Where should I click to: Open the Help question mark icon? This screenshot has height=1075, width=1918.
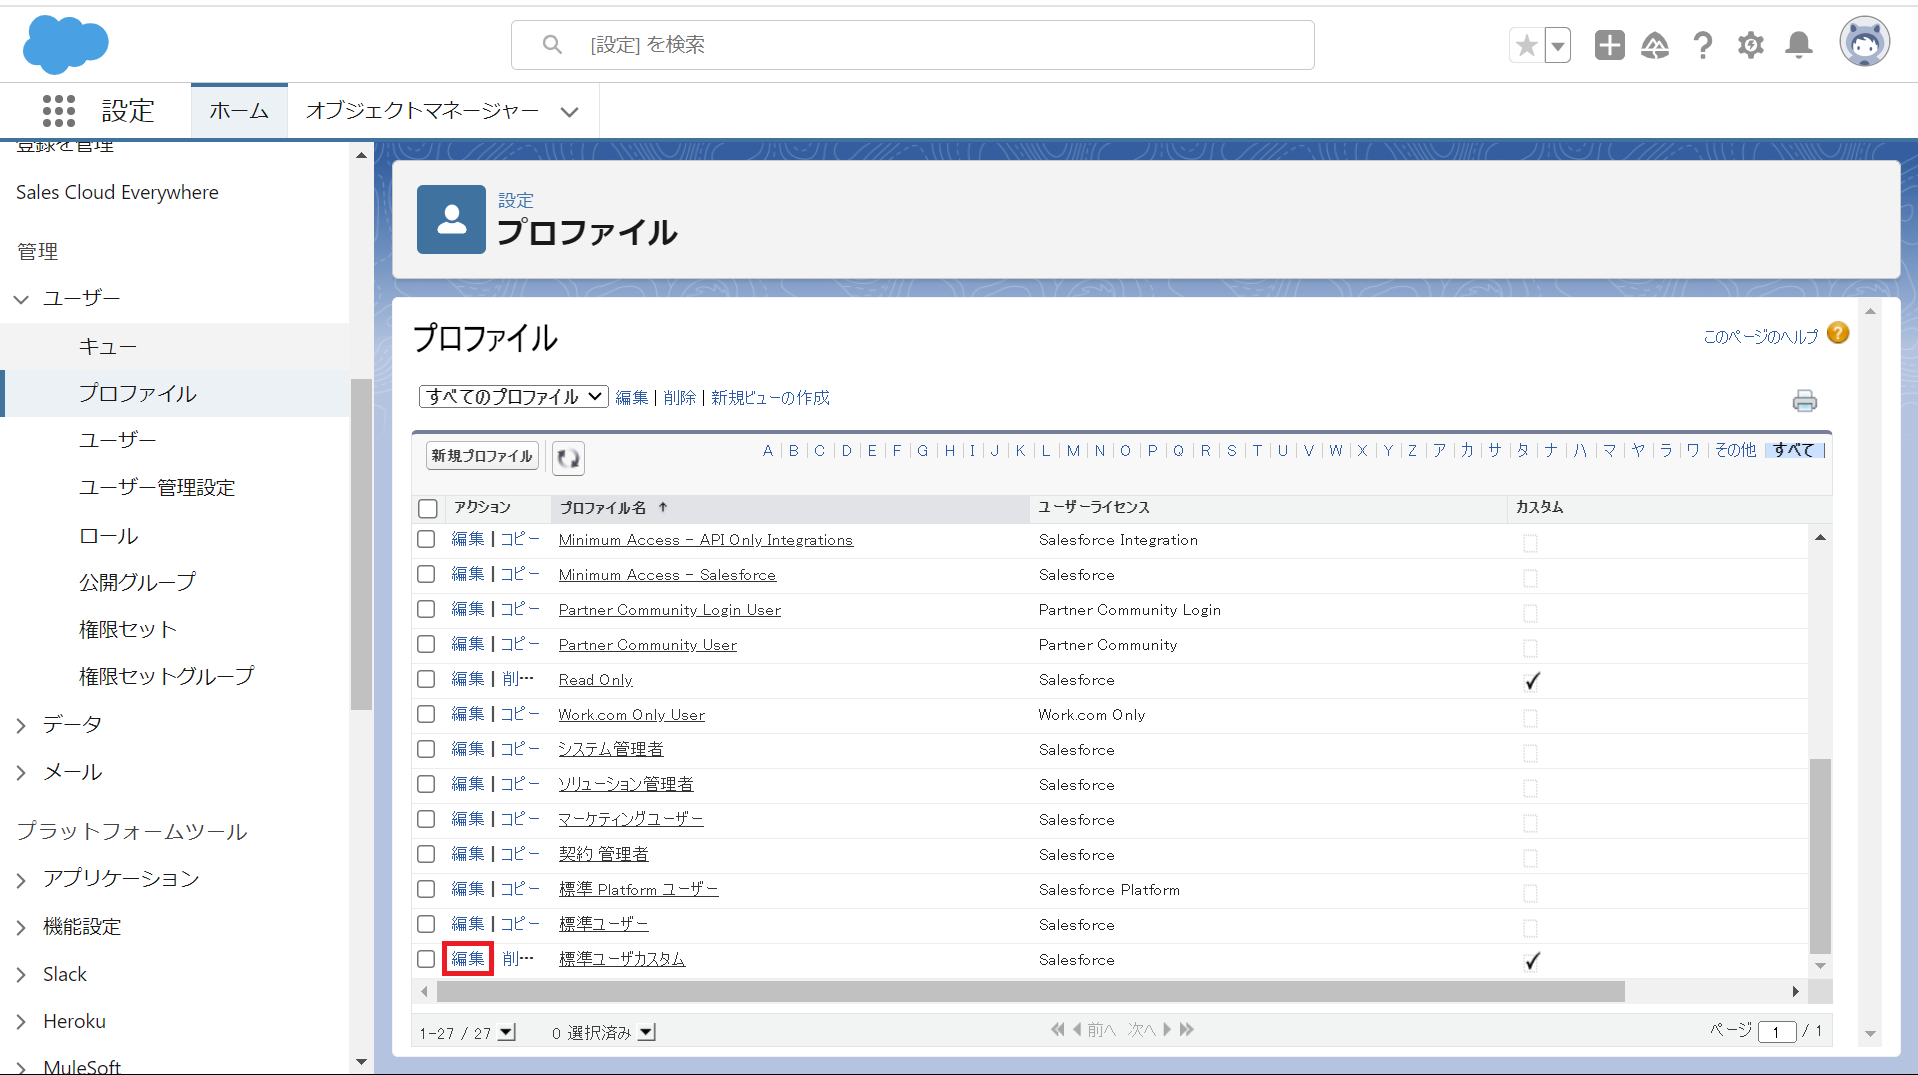tap(1703, 45)
